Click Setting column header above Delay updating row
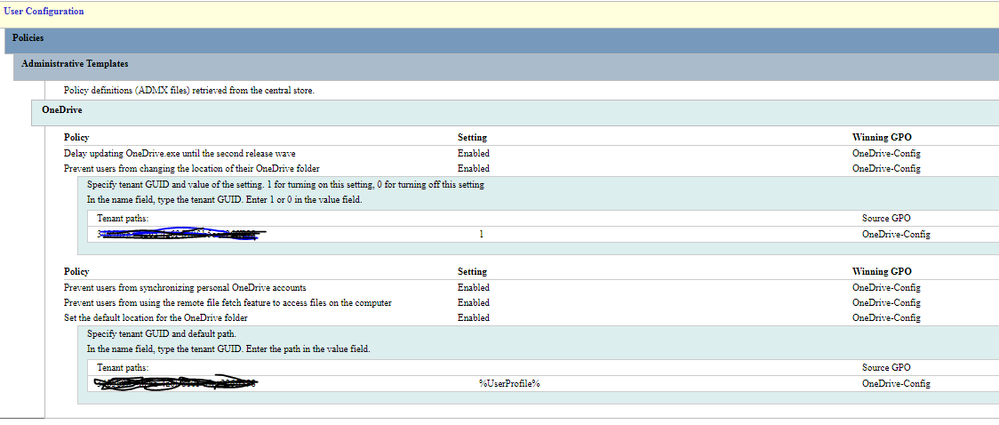 click(x=472, y=137)
